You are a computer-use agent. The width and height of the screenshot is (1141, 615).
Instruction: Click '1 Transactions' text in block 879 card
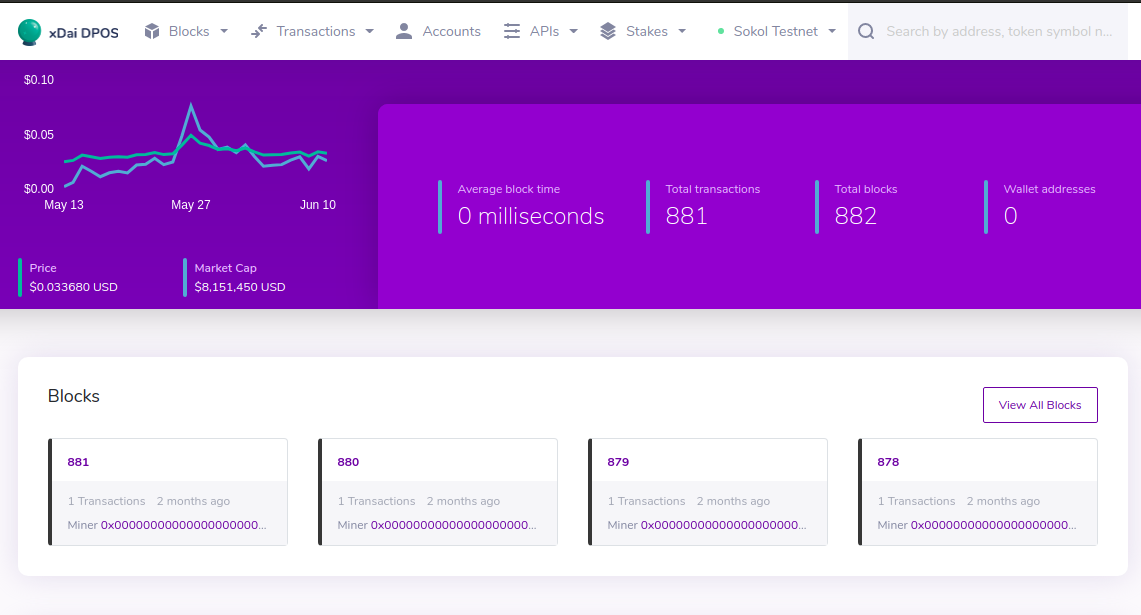(646, 501)
